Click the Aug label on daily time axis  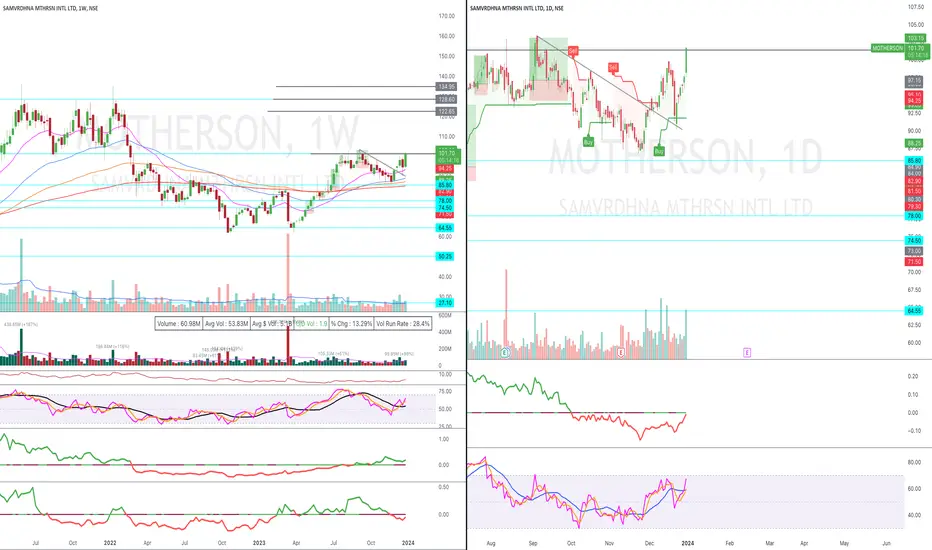491,543
